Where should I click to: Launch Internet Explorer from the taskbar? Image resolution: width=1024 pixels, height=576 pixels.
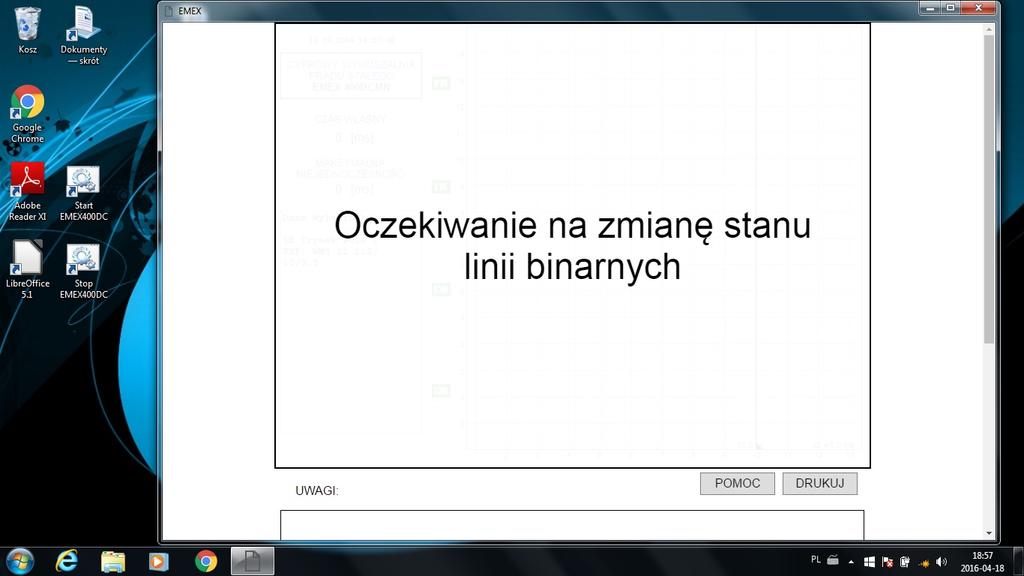67,561
